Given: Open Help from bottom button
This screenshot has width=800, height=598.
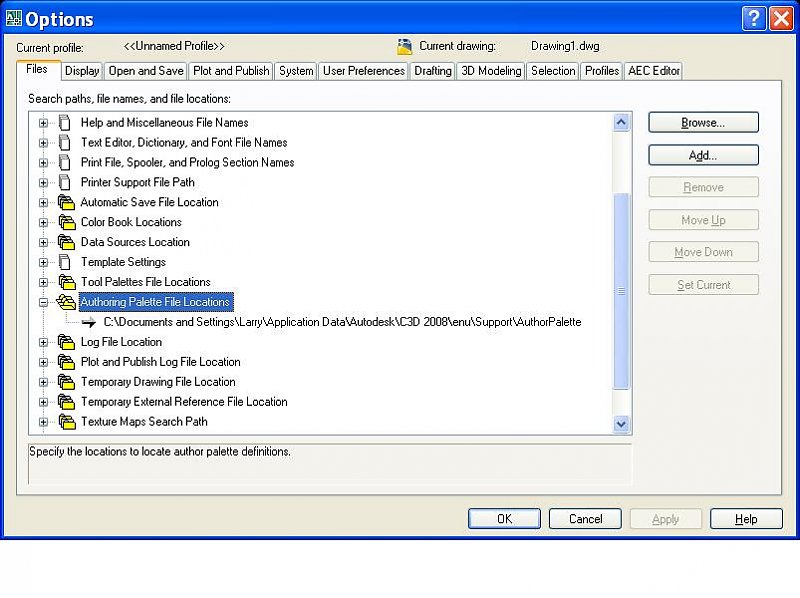Looking at the screenshot, I should click(x=746, y=519).
